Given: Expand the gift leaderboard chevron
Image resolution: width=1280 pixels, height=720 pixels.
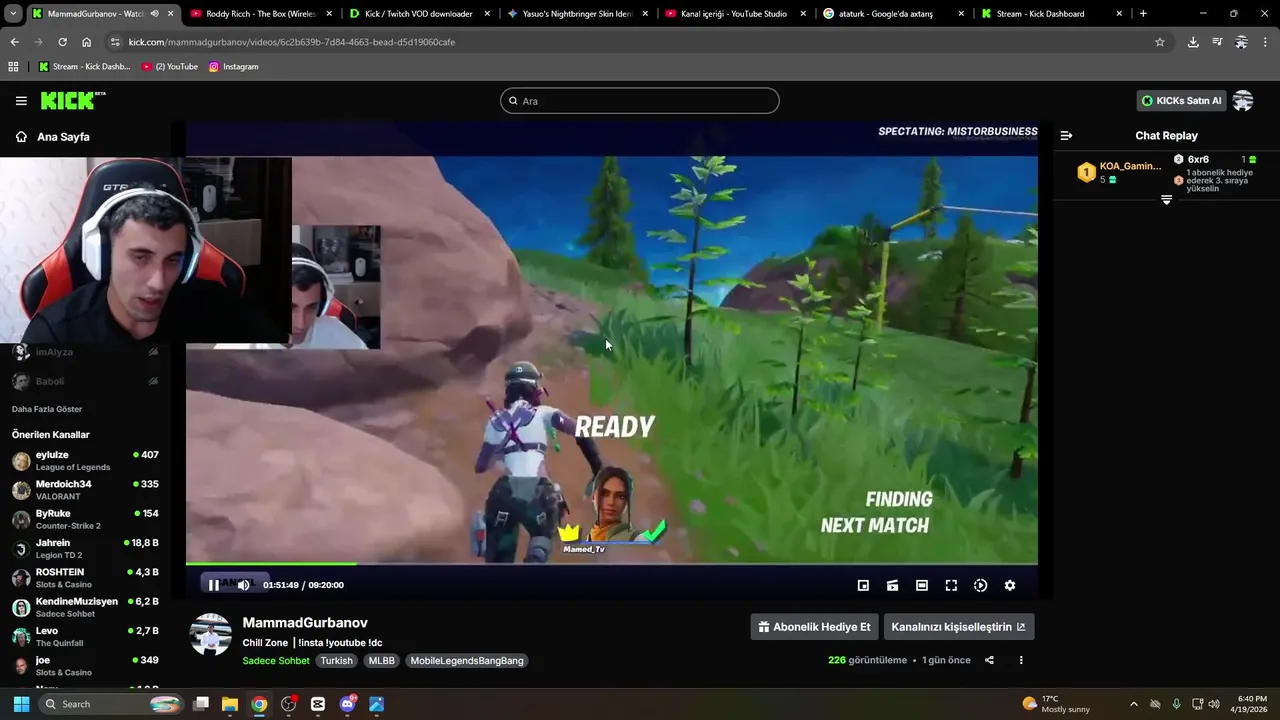Looking at the screenshot, I should pyautogui.click(x=1166, y=200).
